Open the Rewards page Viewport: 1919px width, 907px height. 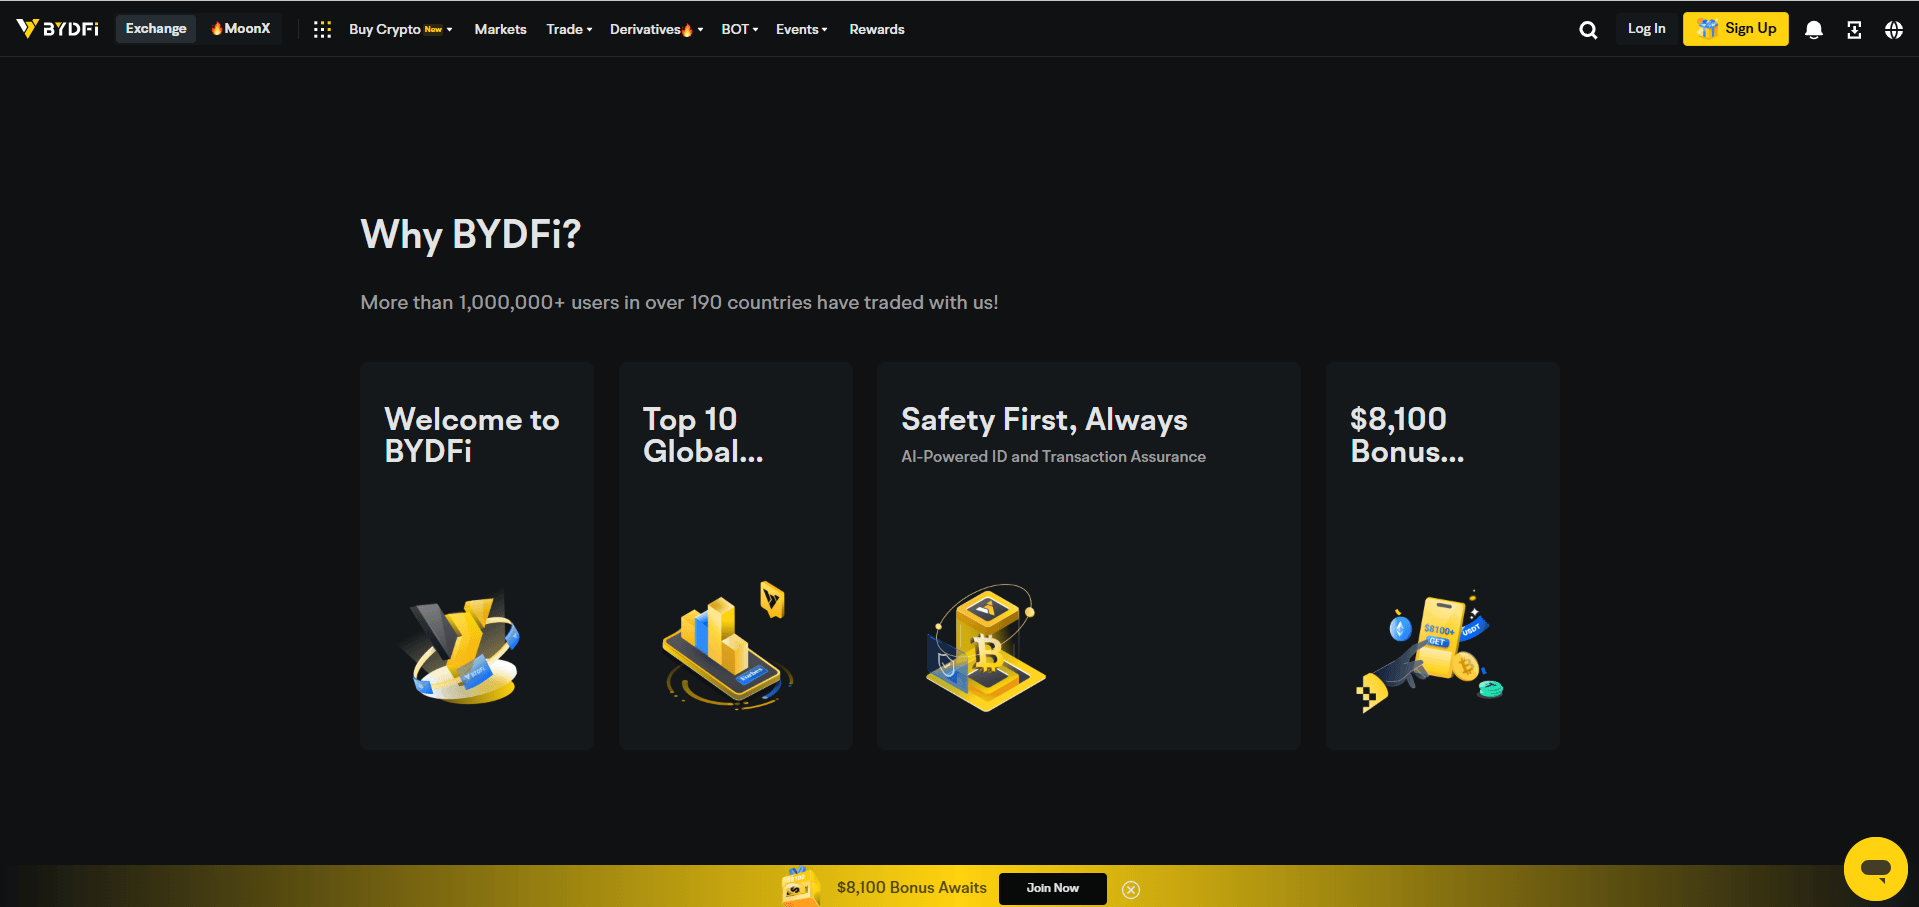[876, 30]
